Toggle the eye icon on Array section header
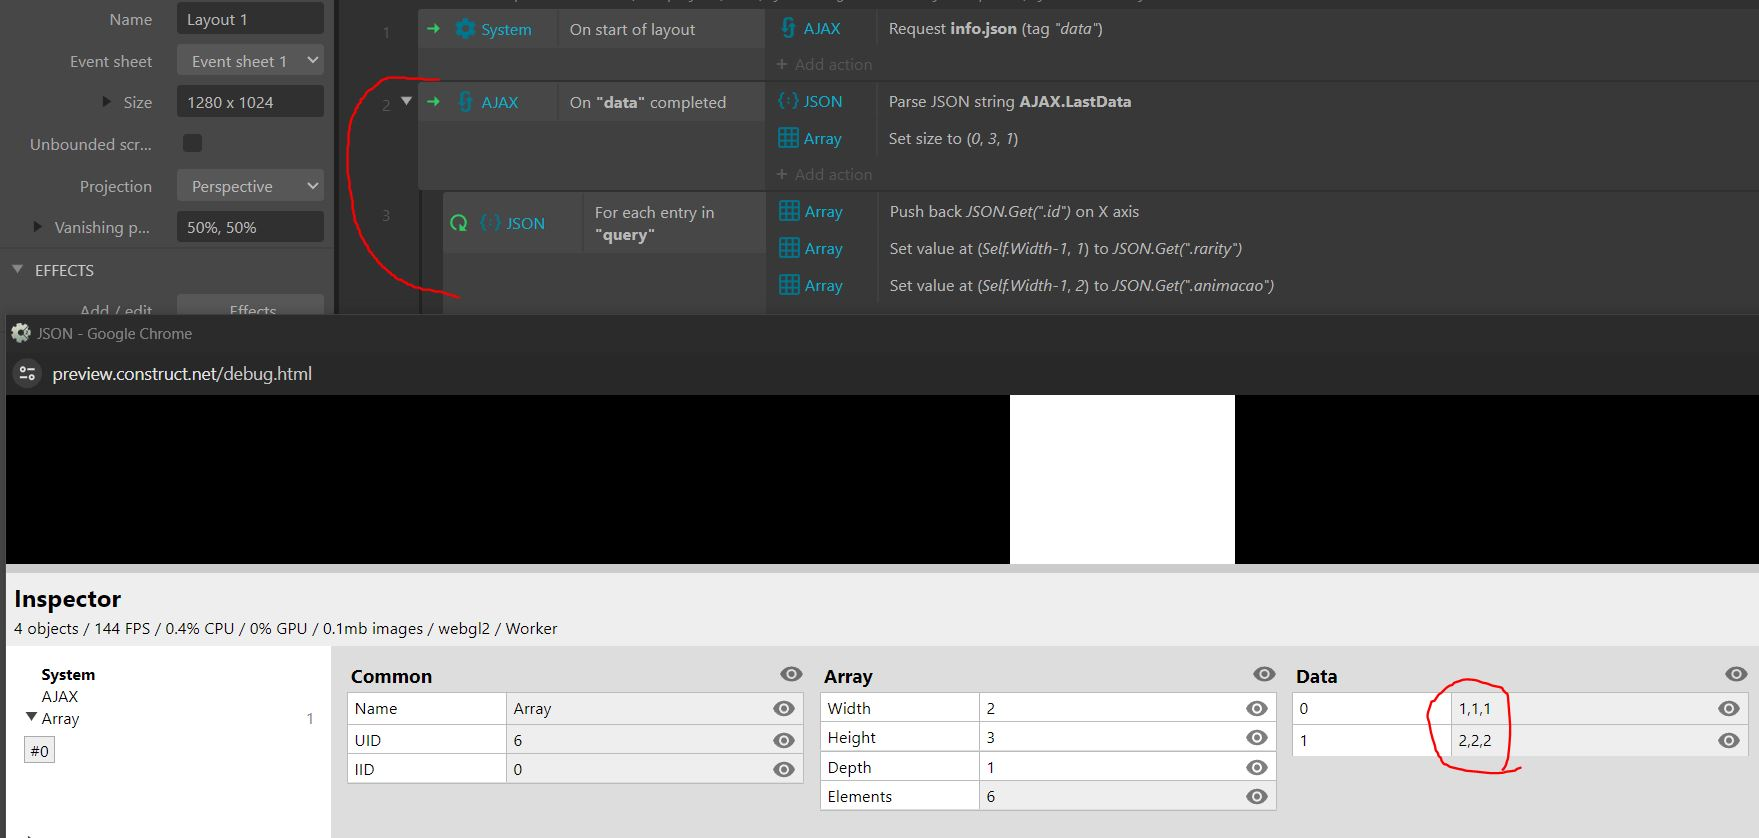Image resolution: width=1759 pixels, height=838 pixels. [x=1264, y=675]
